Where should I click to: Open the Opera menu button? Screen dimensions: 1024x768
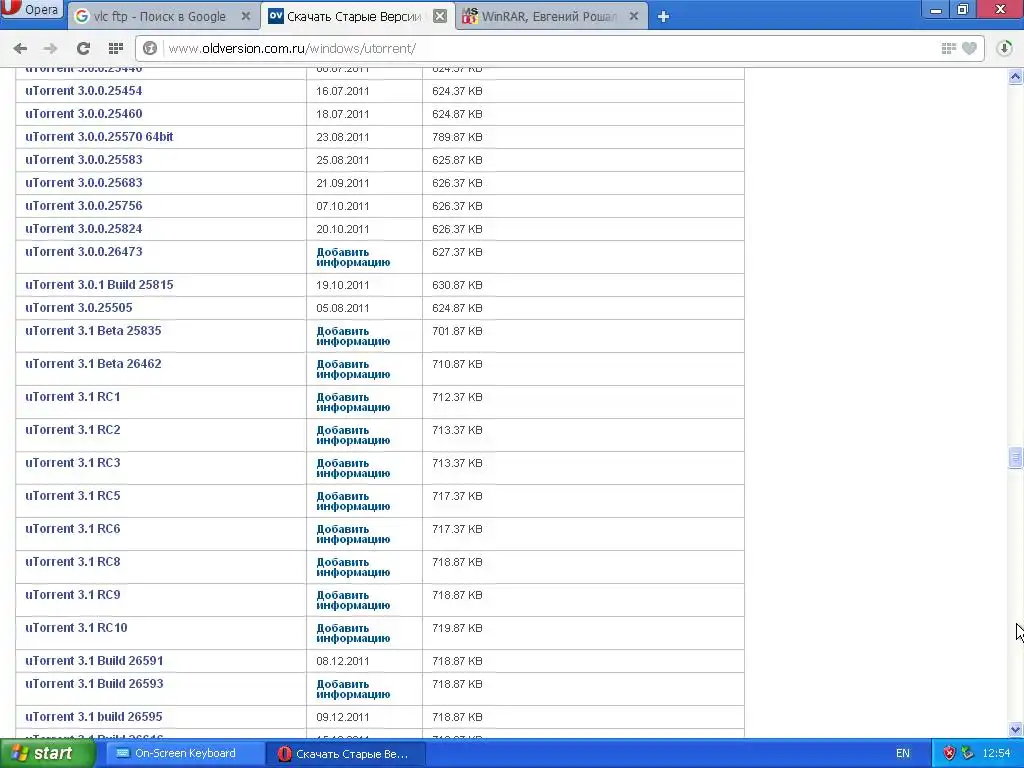(31, 9)
